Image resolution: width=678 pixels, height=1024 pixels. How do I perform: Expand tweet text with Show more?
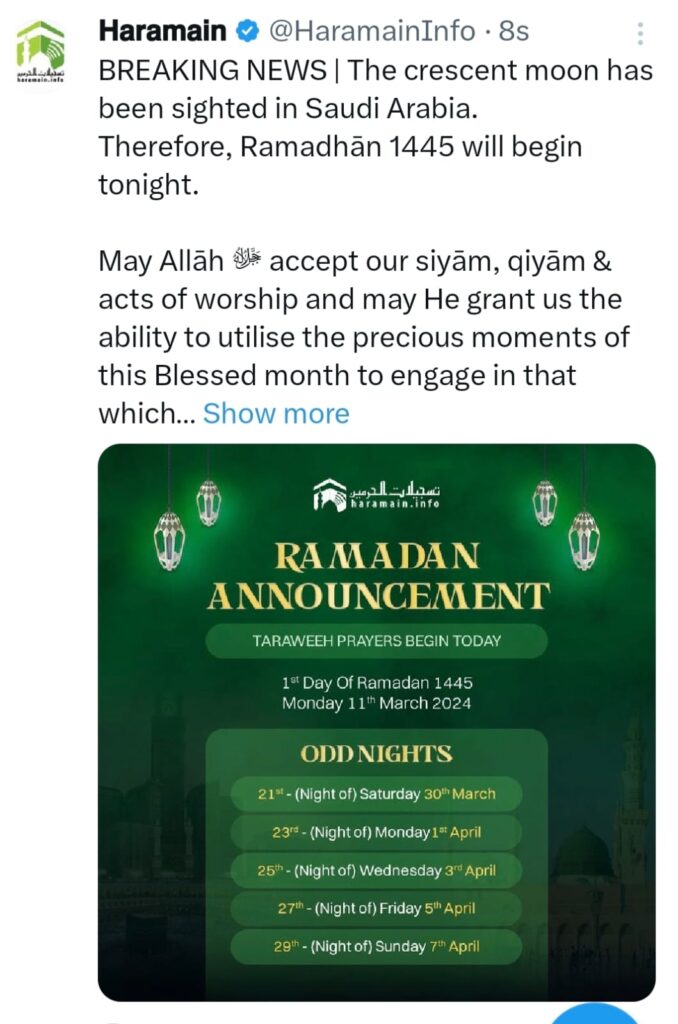[x=276, y=414]
